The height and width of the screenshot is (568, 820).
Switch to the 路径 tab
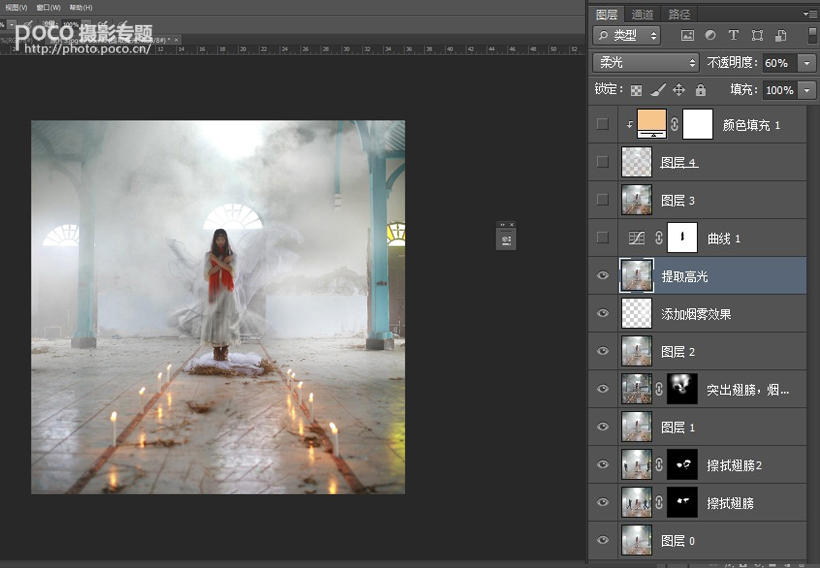pyautogui.click(x=679, y=14)
